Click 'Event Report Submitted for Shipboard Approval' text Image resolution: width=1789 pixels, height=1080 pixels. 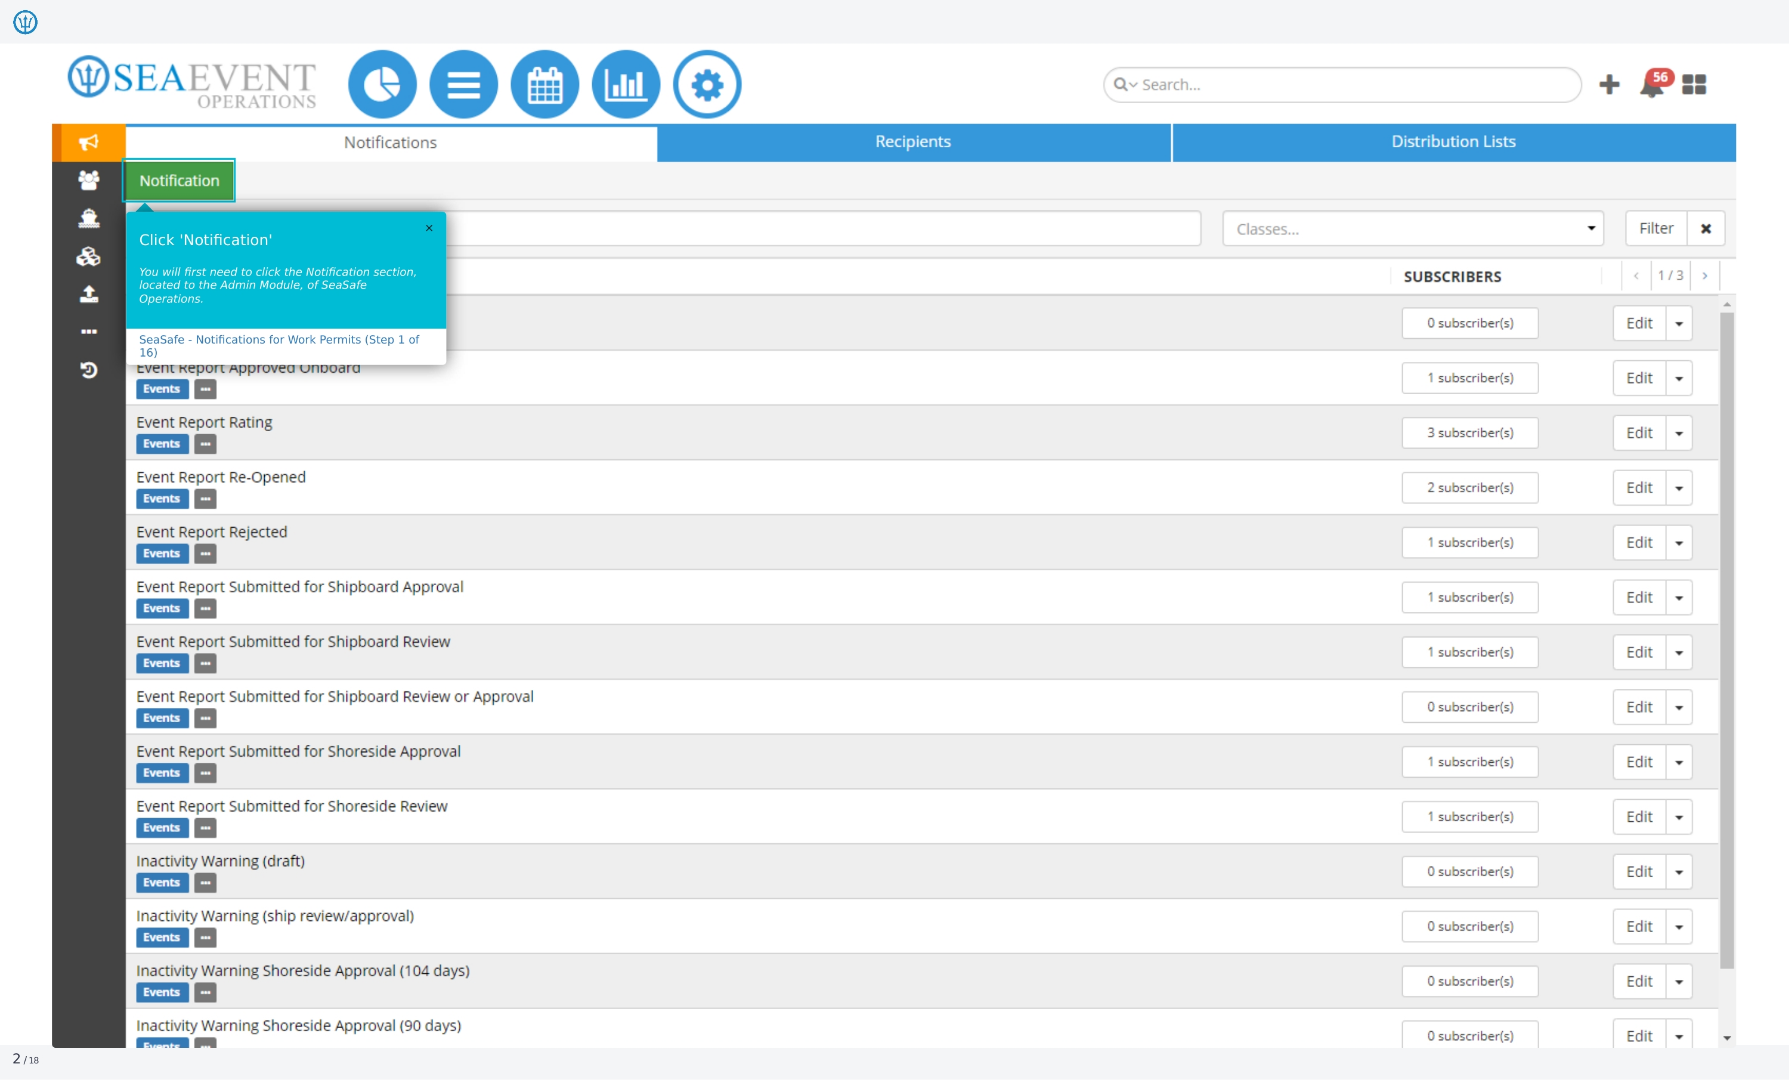coord(300,587)
